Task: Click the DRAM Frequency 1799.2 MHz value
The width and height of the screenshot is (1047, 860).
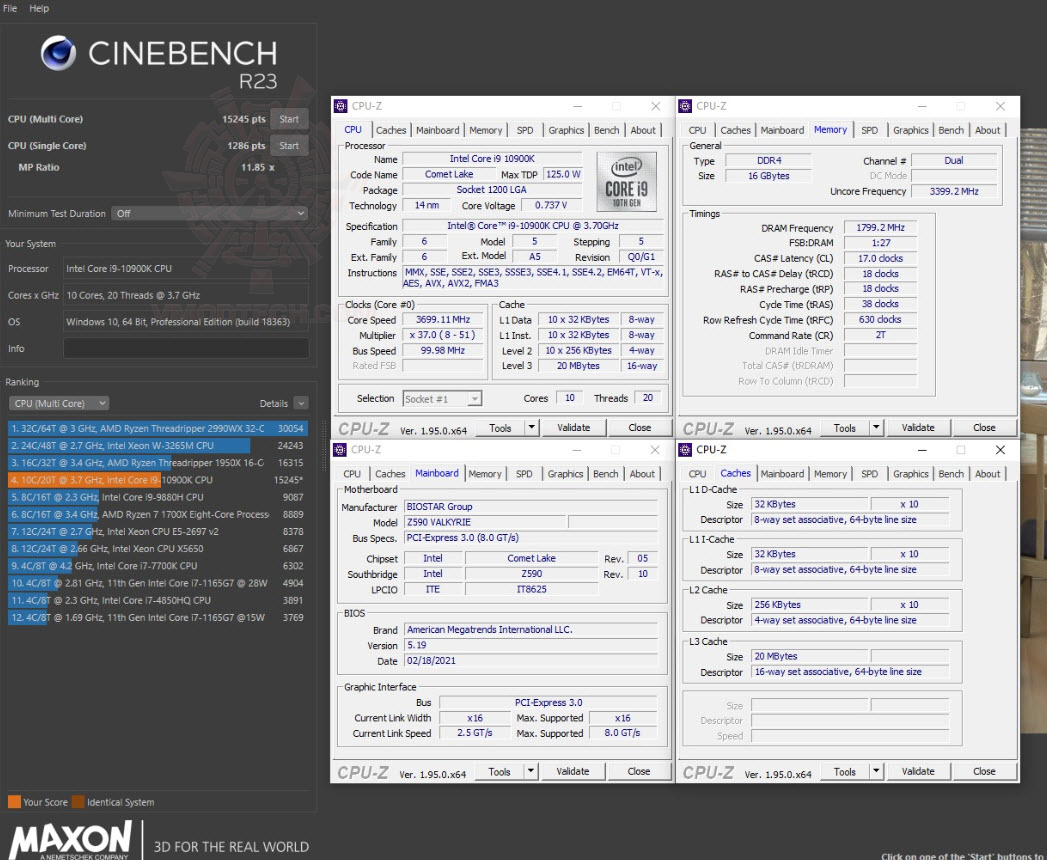Action: [880, 228]
